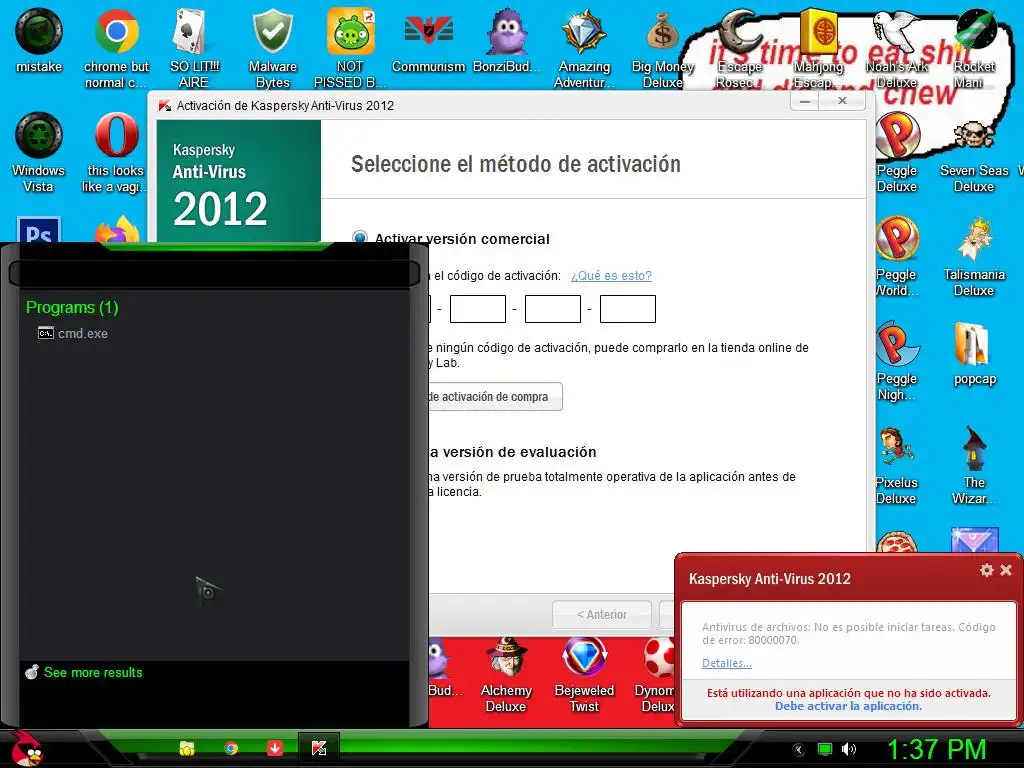
Task: Open the Amazing Adventur... desktop icon
Action: tap(584, 48)
